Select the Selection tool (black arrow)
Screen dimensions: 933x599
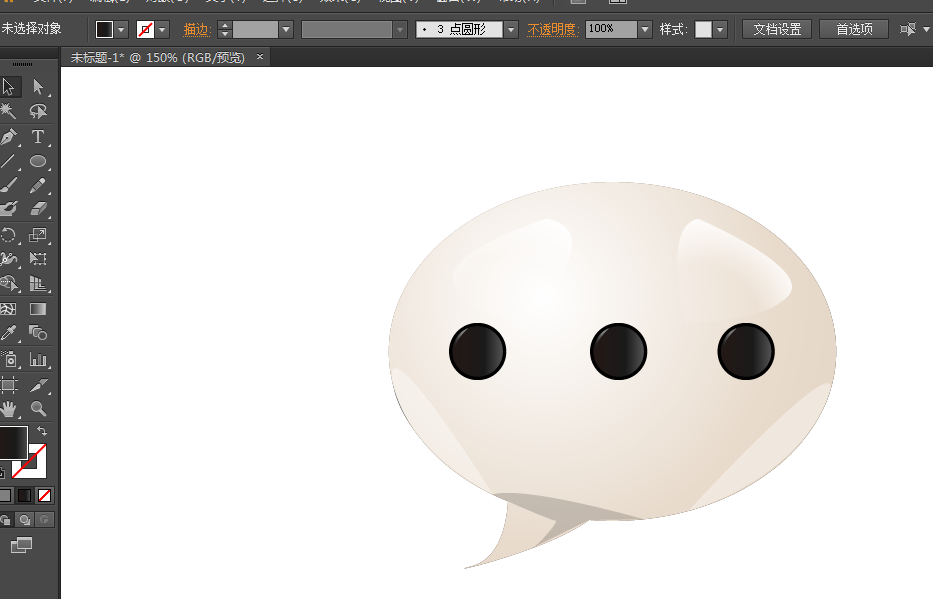click(9, 87)
